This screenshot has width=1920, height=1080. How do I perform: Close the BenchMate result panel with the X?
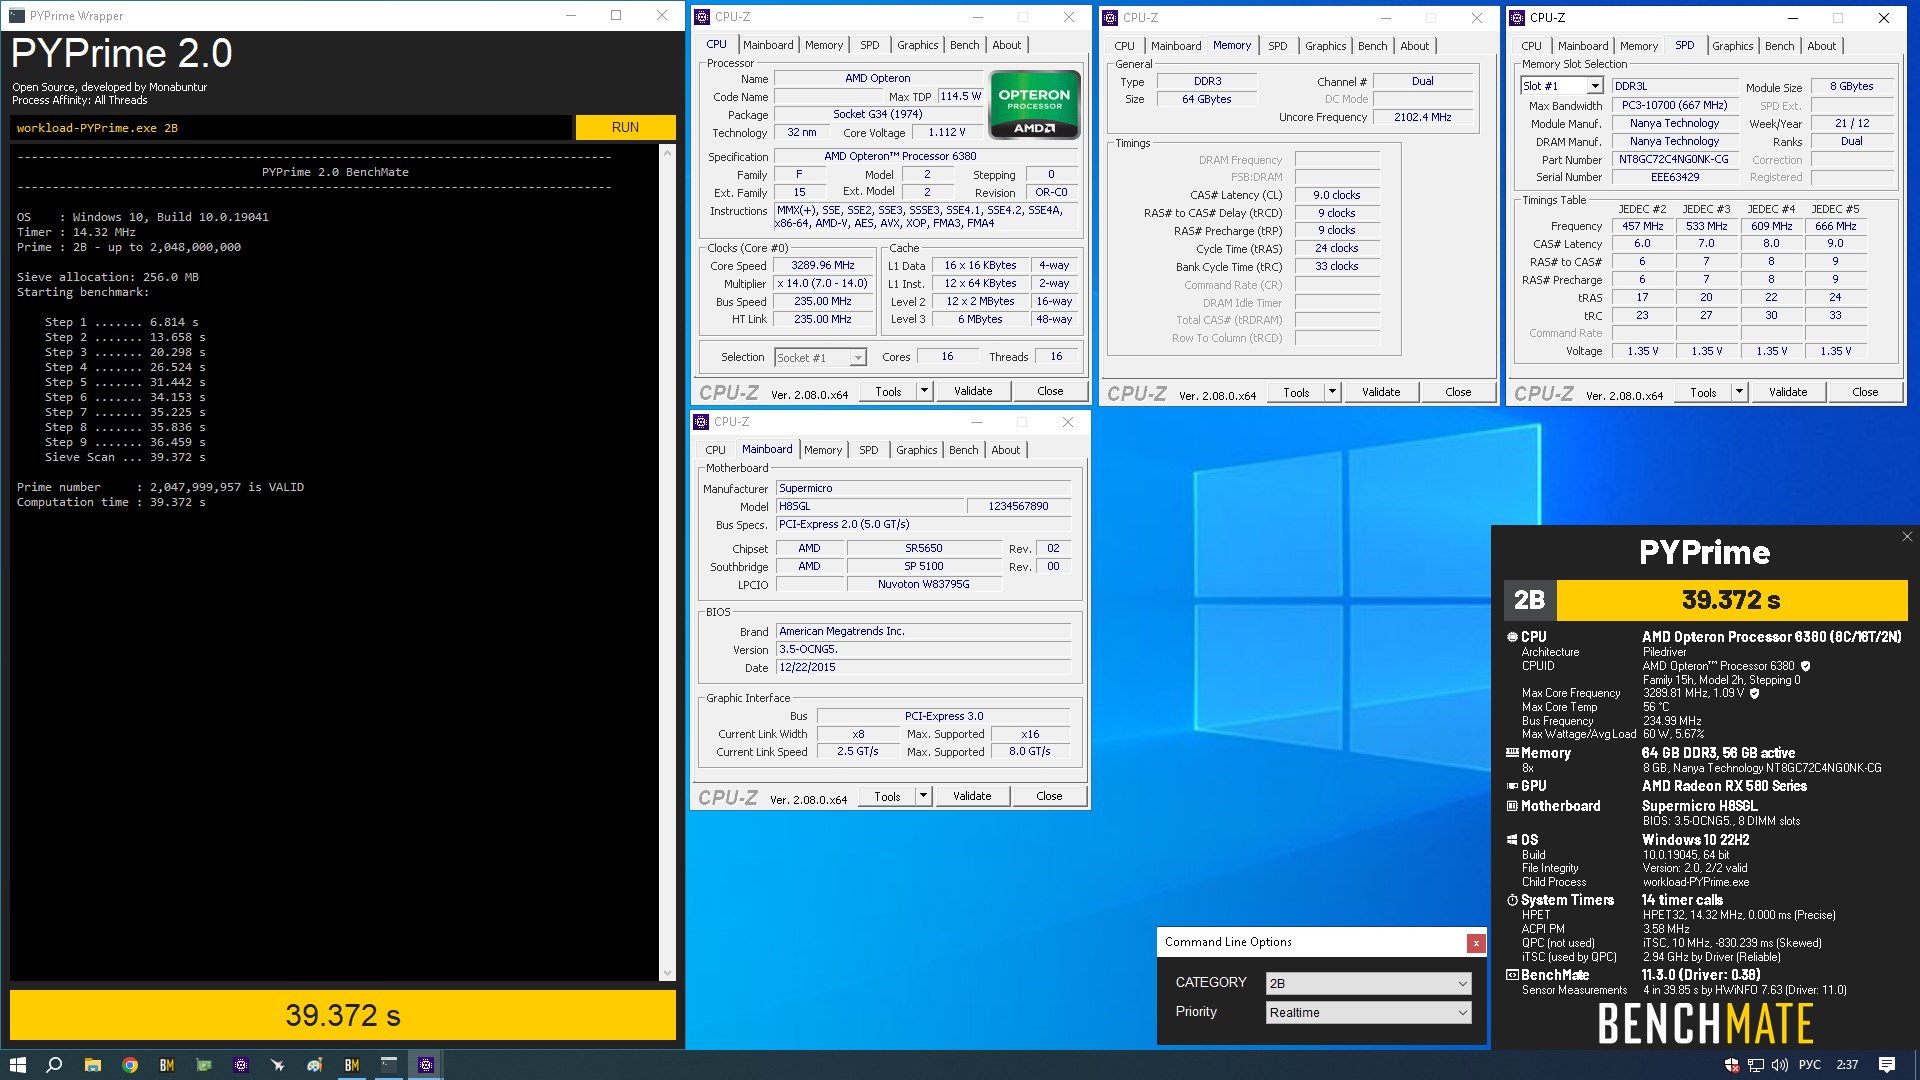[x=1907, y=537]
